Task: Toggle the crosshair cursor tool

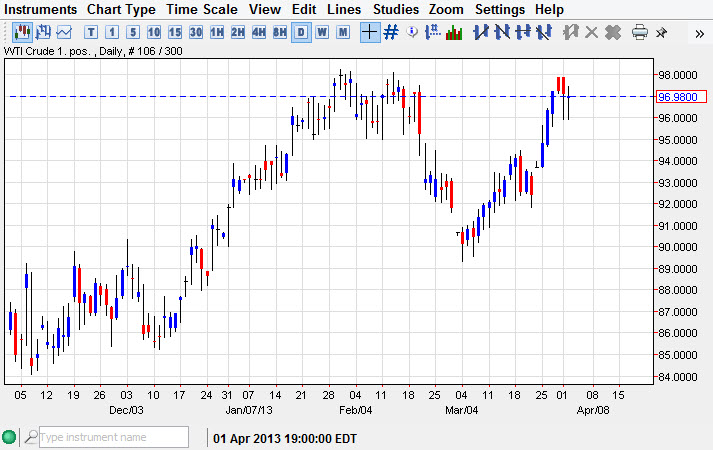Action: (x=369, y=32)
